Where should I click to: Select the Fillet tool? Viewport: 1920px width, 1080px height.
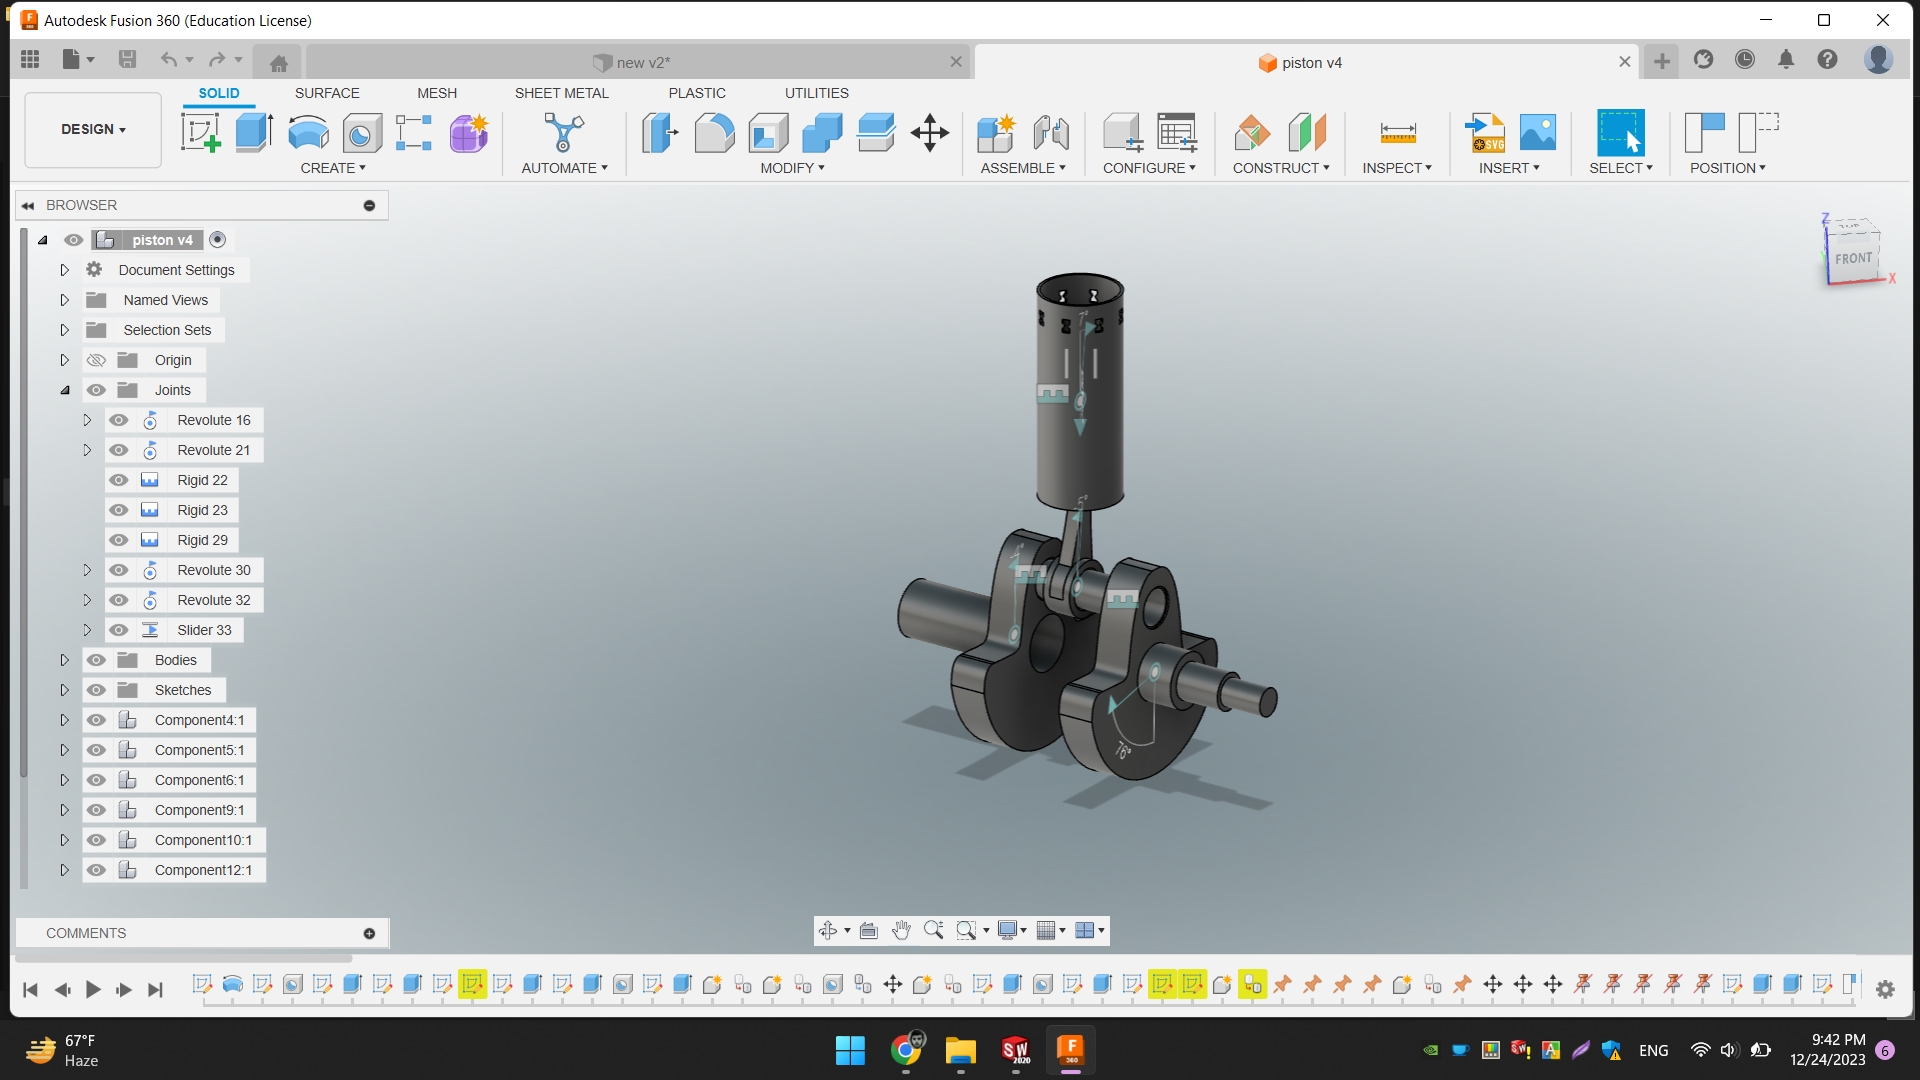pyautogui.click(x=714, y=132)
